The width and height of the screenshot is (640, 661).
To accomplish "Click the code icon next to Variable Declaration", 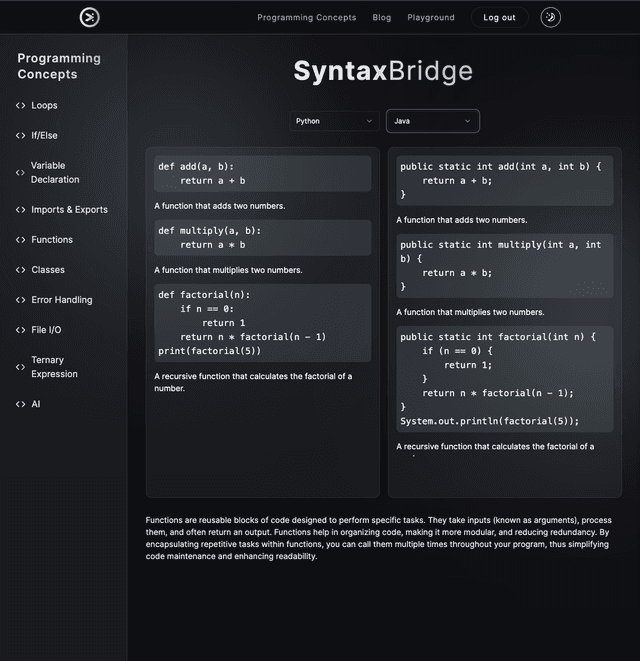I will (21, 172).
